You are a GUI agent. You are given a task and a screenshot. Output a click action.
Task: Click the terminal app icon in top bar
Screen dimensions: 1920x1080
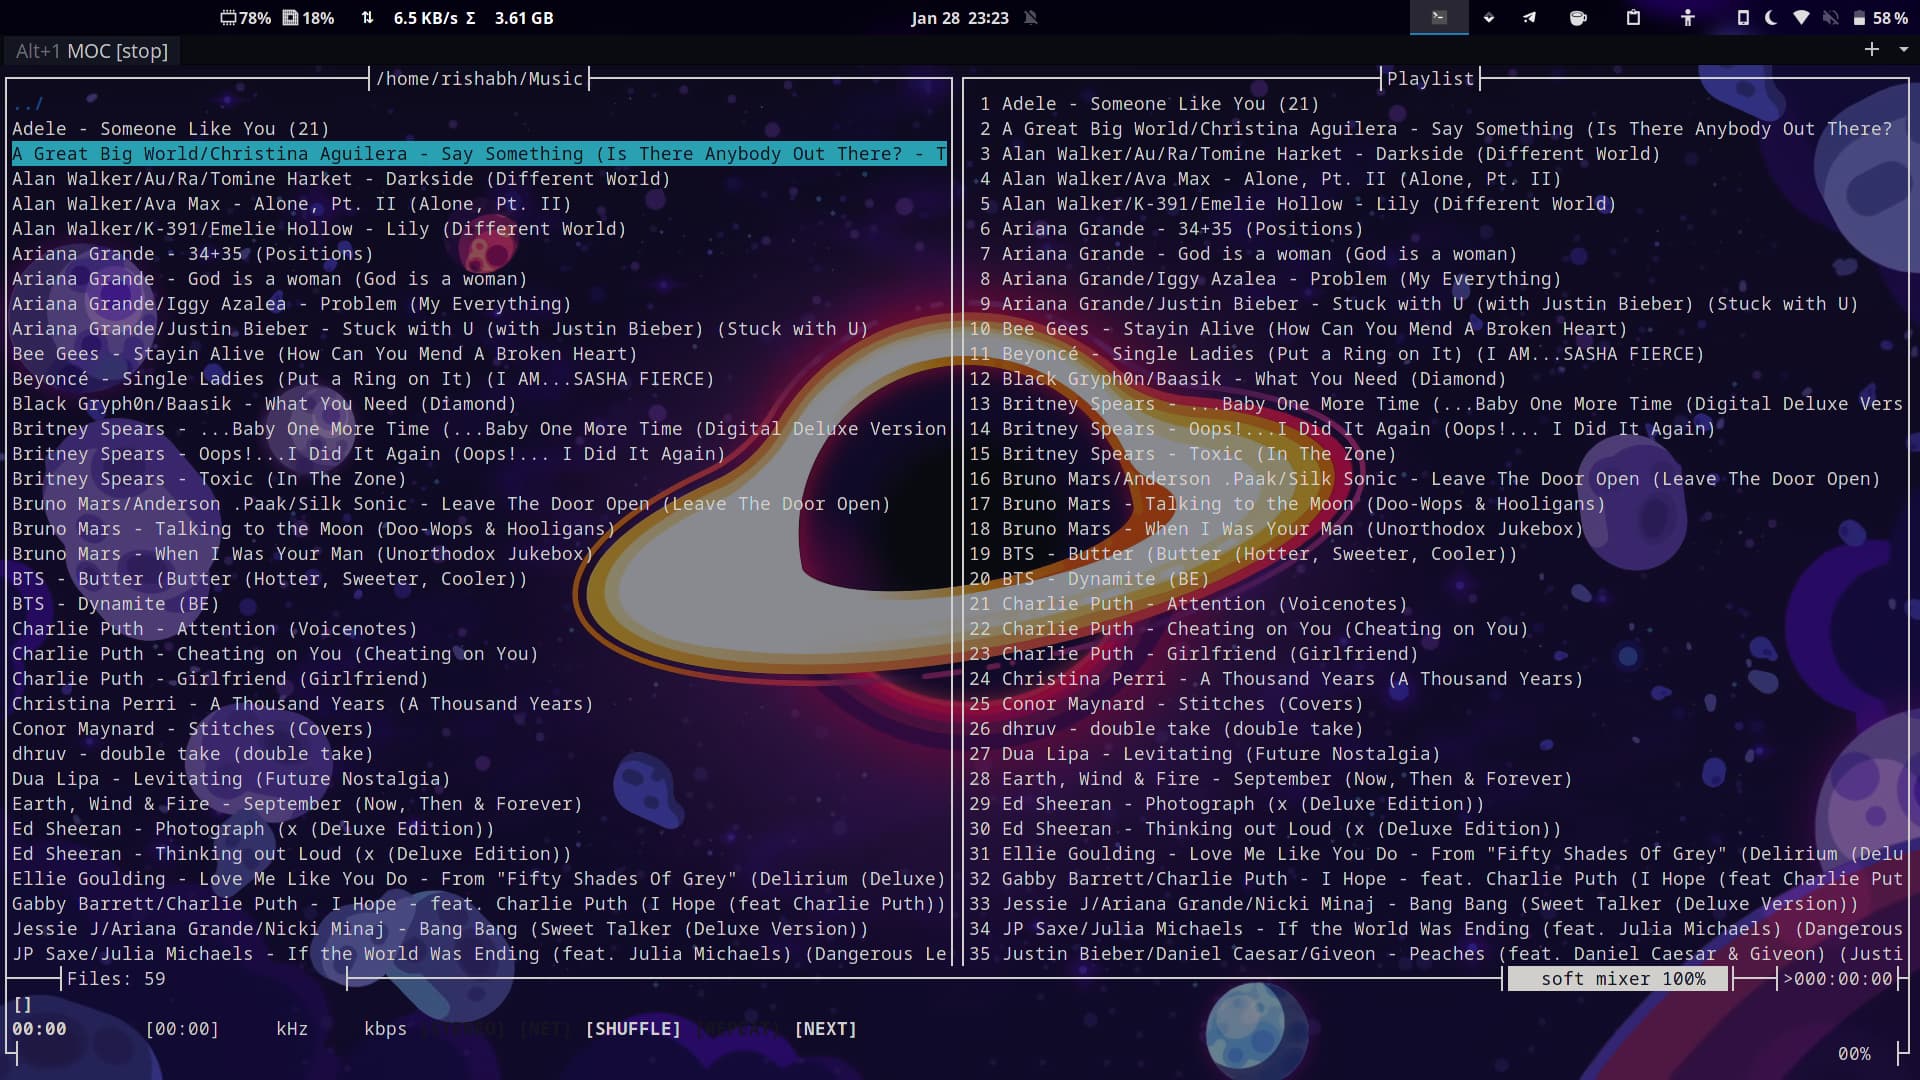1439,17
